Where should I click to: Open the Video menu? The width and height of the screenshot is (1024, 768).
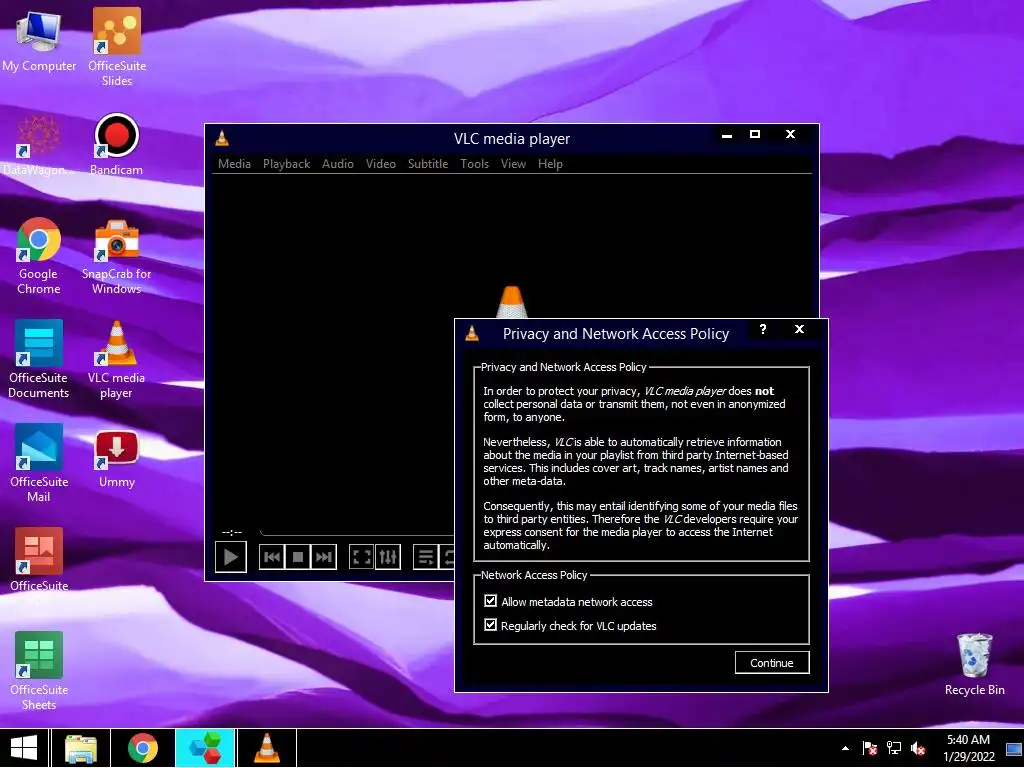pos(381,164)
